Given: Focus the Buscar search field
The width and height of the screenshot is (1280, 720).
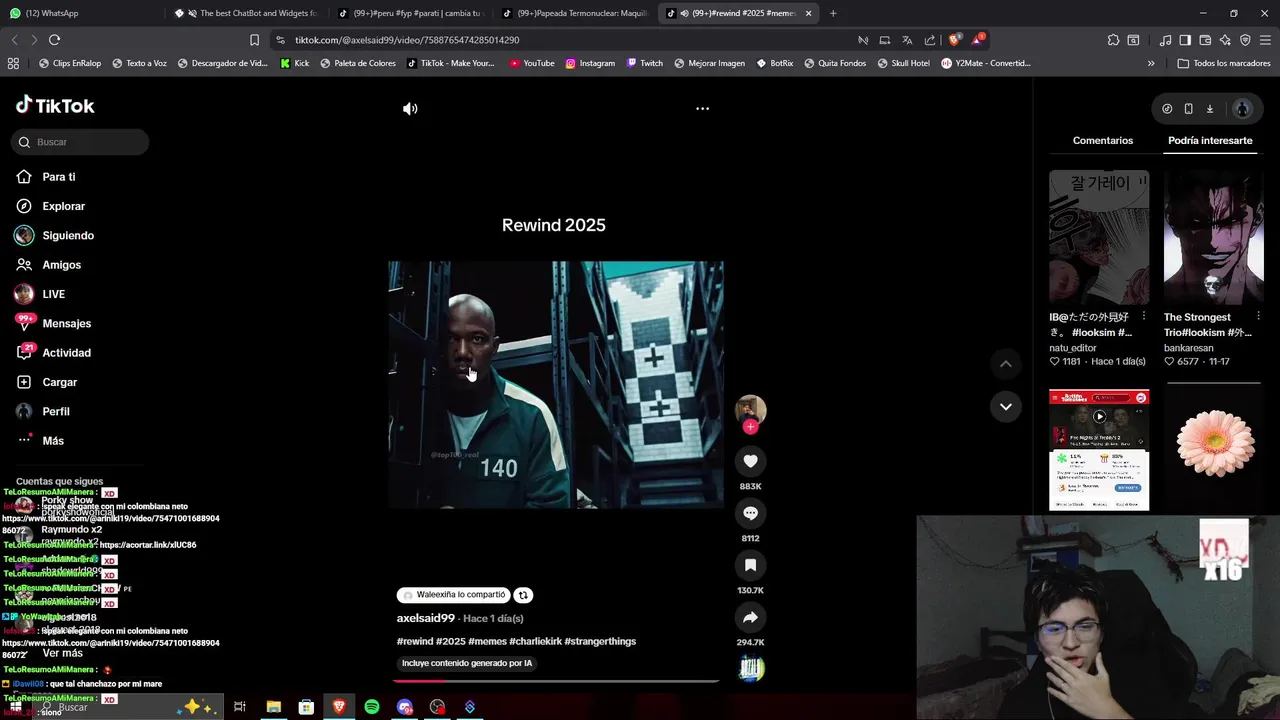Looking at the screenshot, I should pos(81,142).
